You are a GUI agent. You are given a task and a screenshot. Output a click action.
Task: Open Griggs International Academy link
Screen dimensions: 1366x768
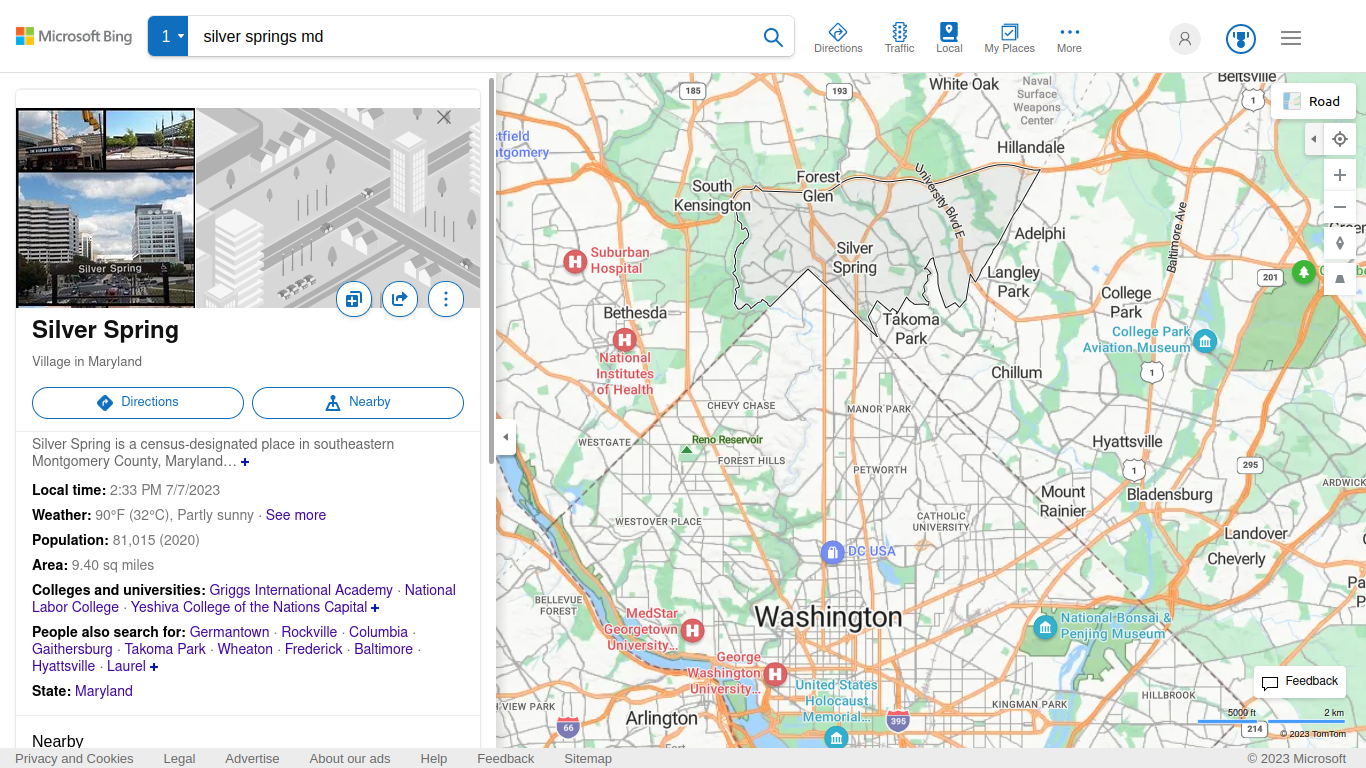click(301, 590)
